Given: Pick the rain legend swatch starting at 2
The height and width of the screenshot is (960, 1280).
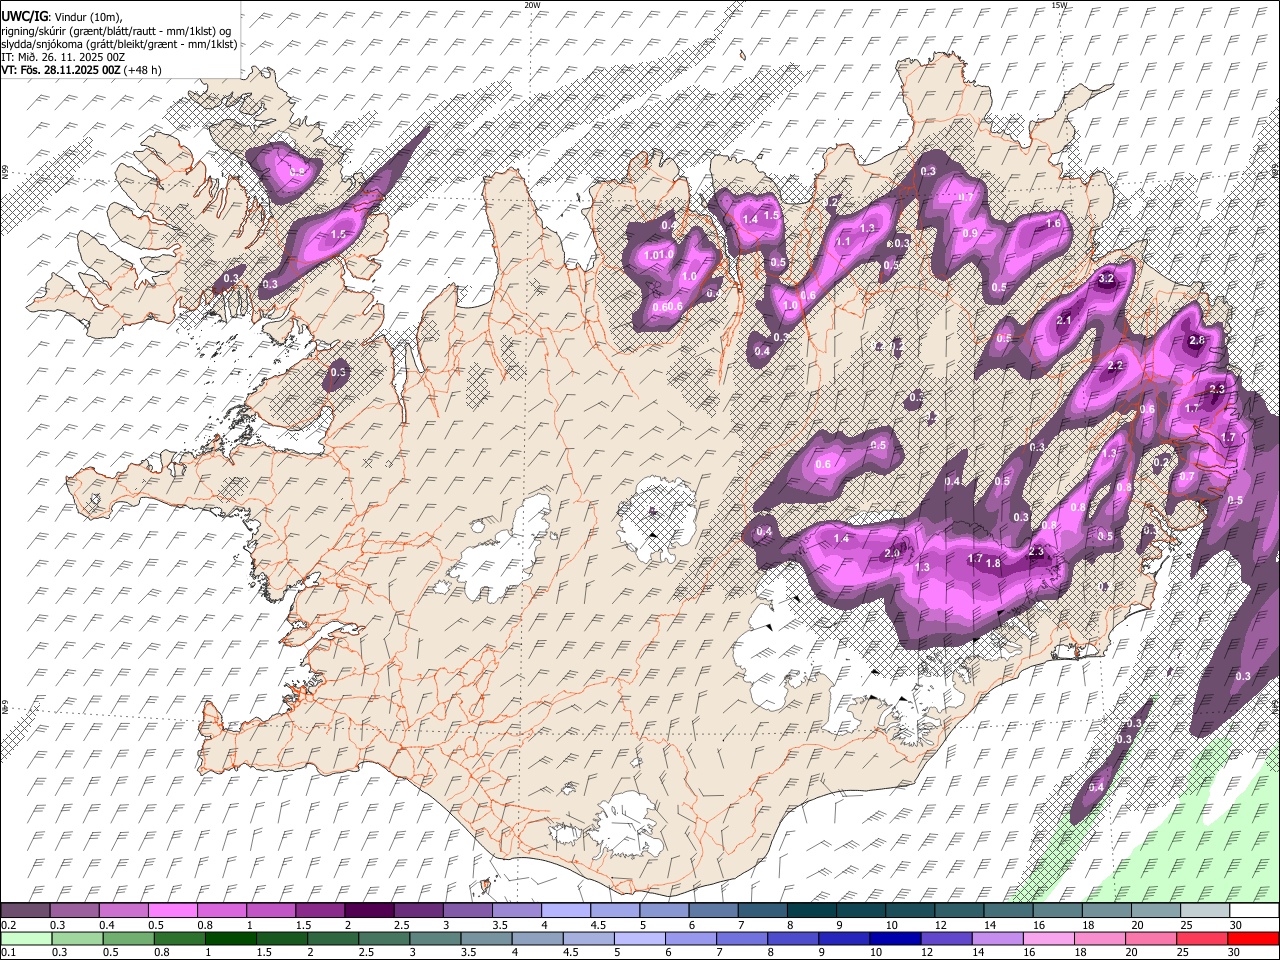Looking at the screenshot, I should [332, 938].
